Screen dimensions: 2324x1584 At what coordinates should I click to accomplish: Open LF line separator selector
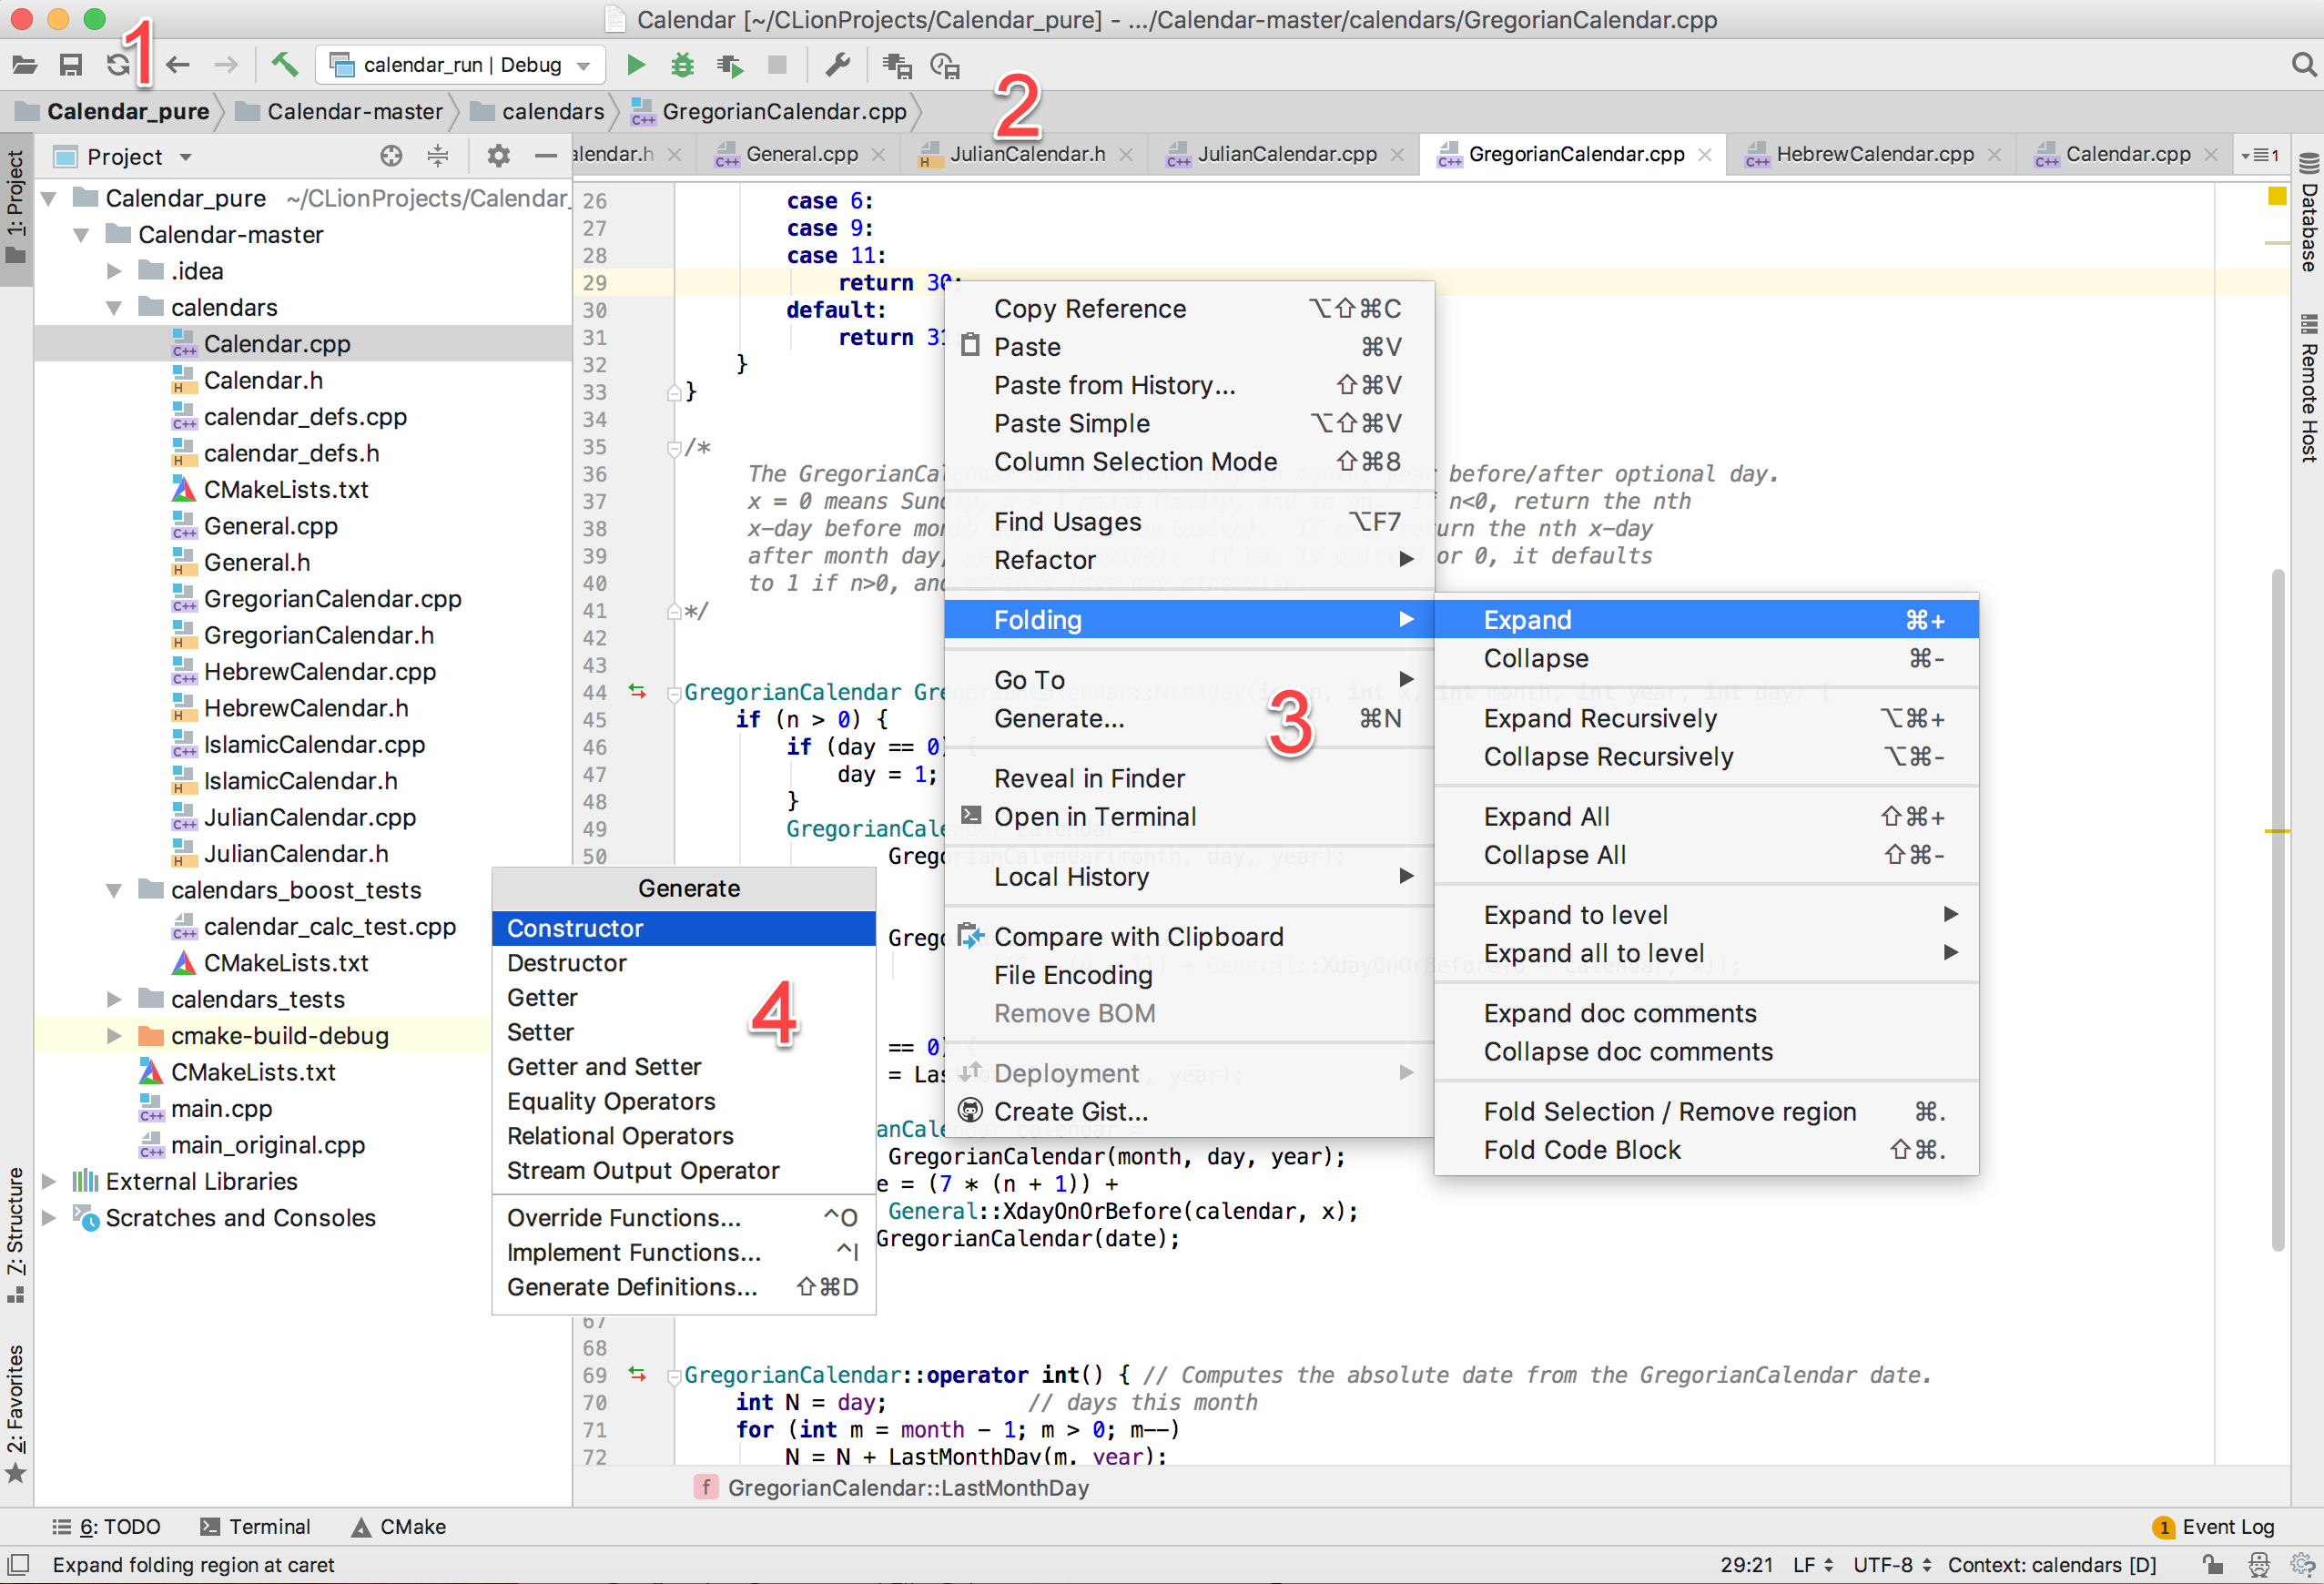pos(1813,1565)
